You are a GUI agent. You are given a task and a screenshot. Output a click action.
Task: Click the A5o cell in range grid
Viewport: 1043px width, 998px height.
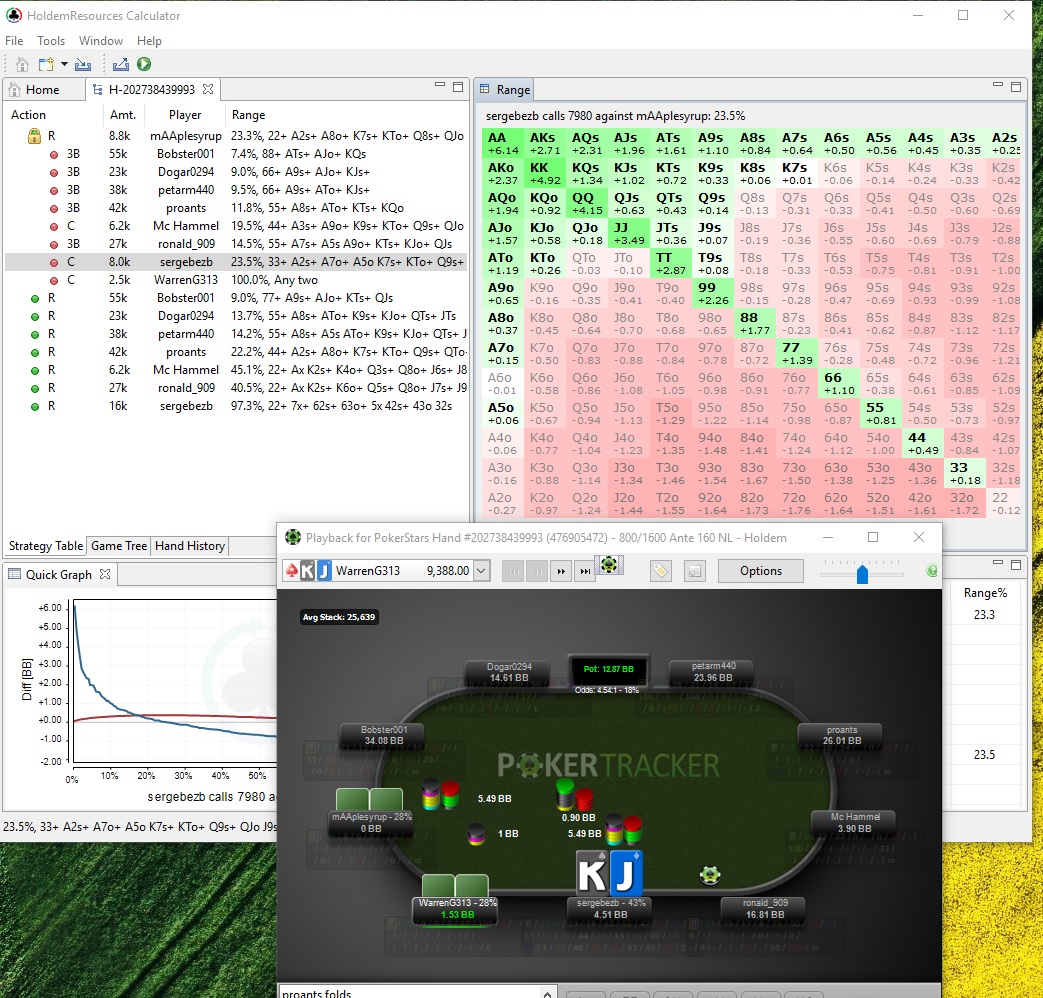[503, 413]
